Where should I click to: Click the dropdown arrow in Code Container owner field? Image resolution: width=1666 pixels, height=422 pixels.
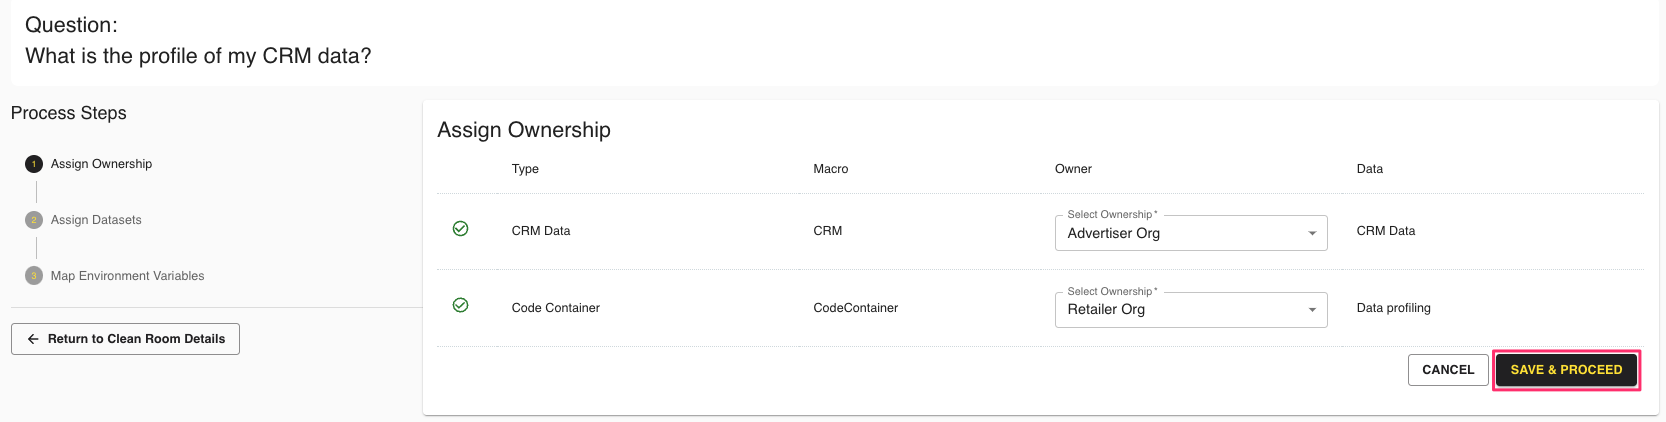pyautogui.click(x=1312, y=310)
